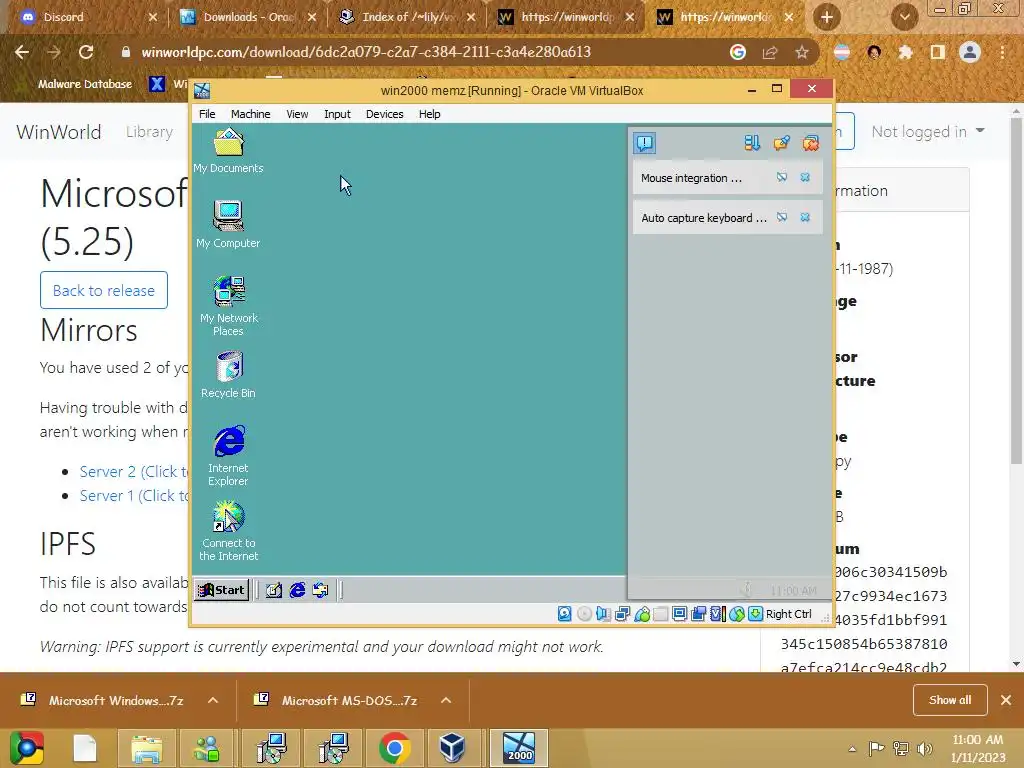The image size is (1024, 768).
Task: Select the Recycle Bin desktop icon
Action: pyautogui.click(x=228, y=375)
